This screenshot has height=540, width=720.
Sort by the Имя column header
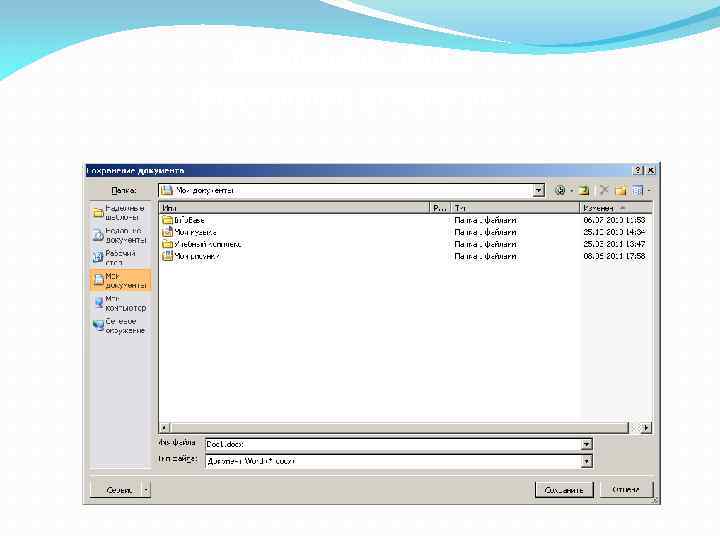pos(294,208)
